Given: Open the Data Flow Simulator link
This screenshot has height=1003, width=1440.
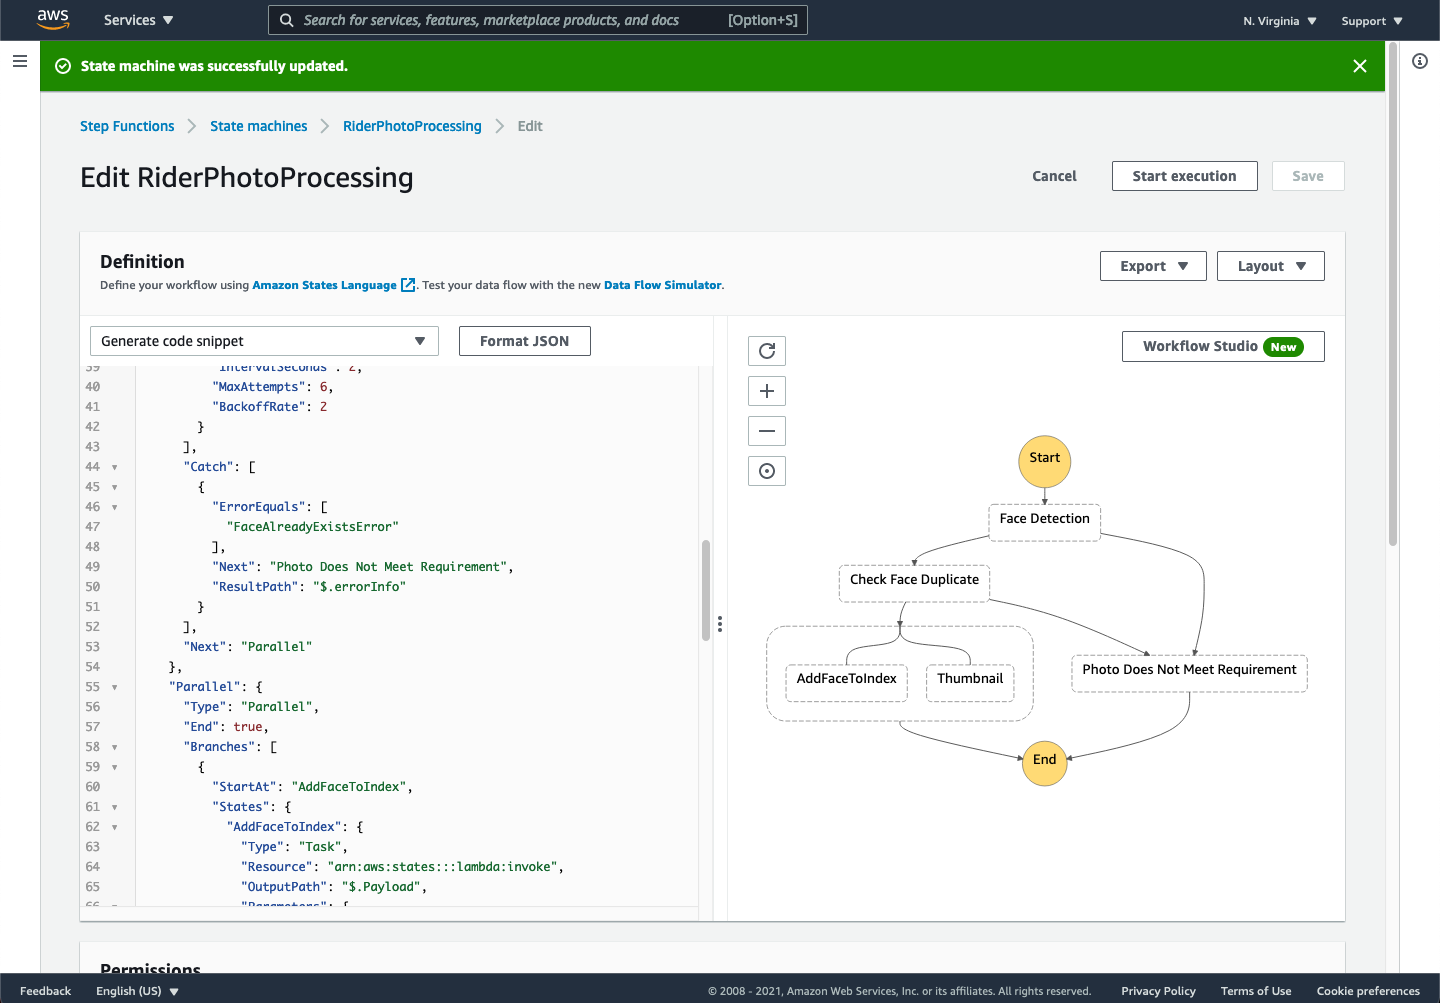Looking at the screenshot, I should tap(662, 285).
